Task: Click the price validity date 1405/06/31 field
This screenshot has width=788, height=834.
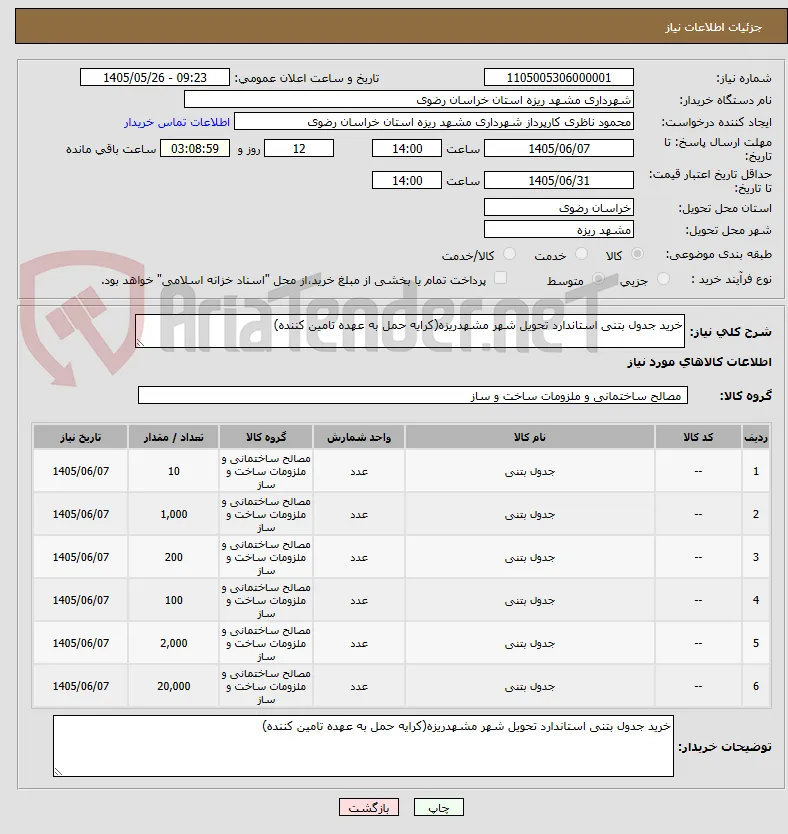Action: [x=559, y=180]
